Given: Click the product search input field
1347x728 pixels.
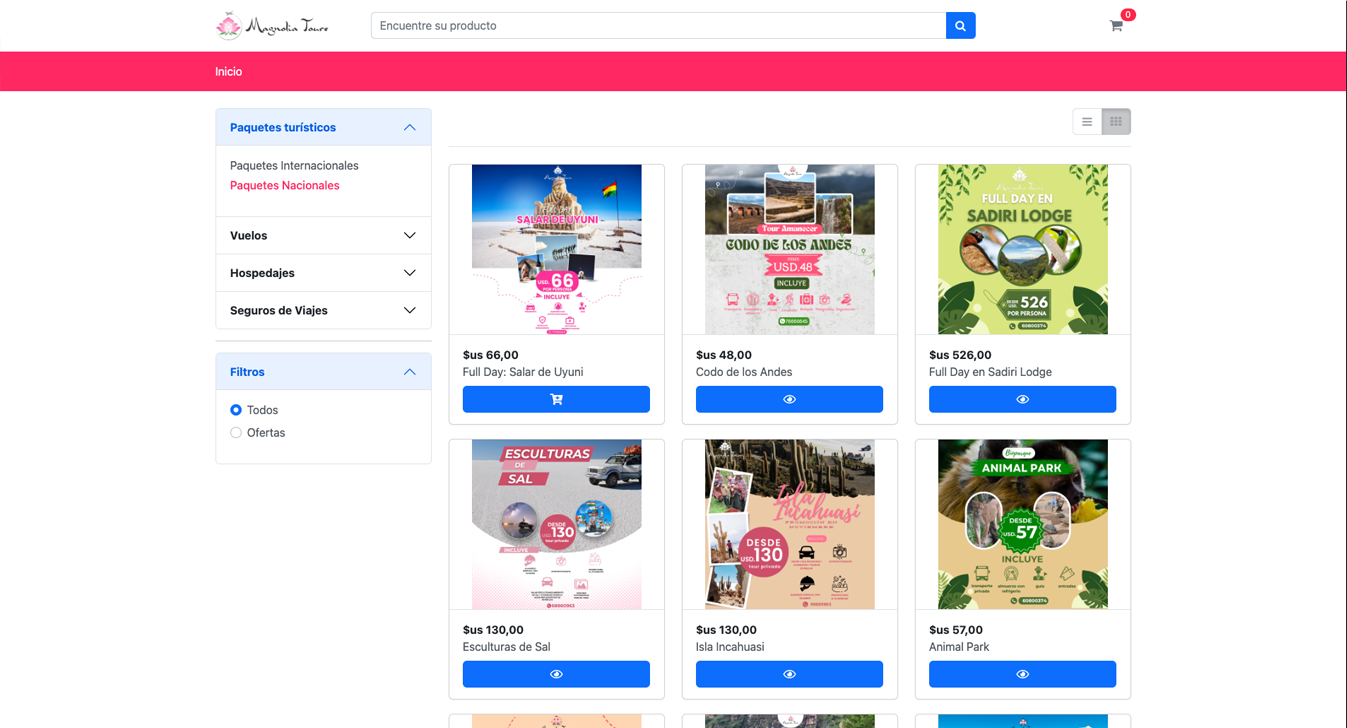Looking at the screenshot, I should point(658,26).
